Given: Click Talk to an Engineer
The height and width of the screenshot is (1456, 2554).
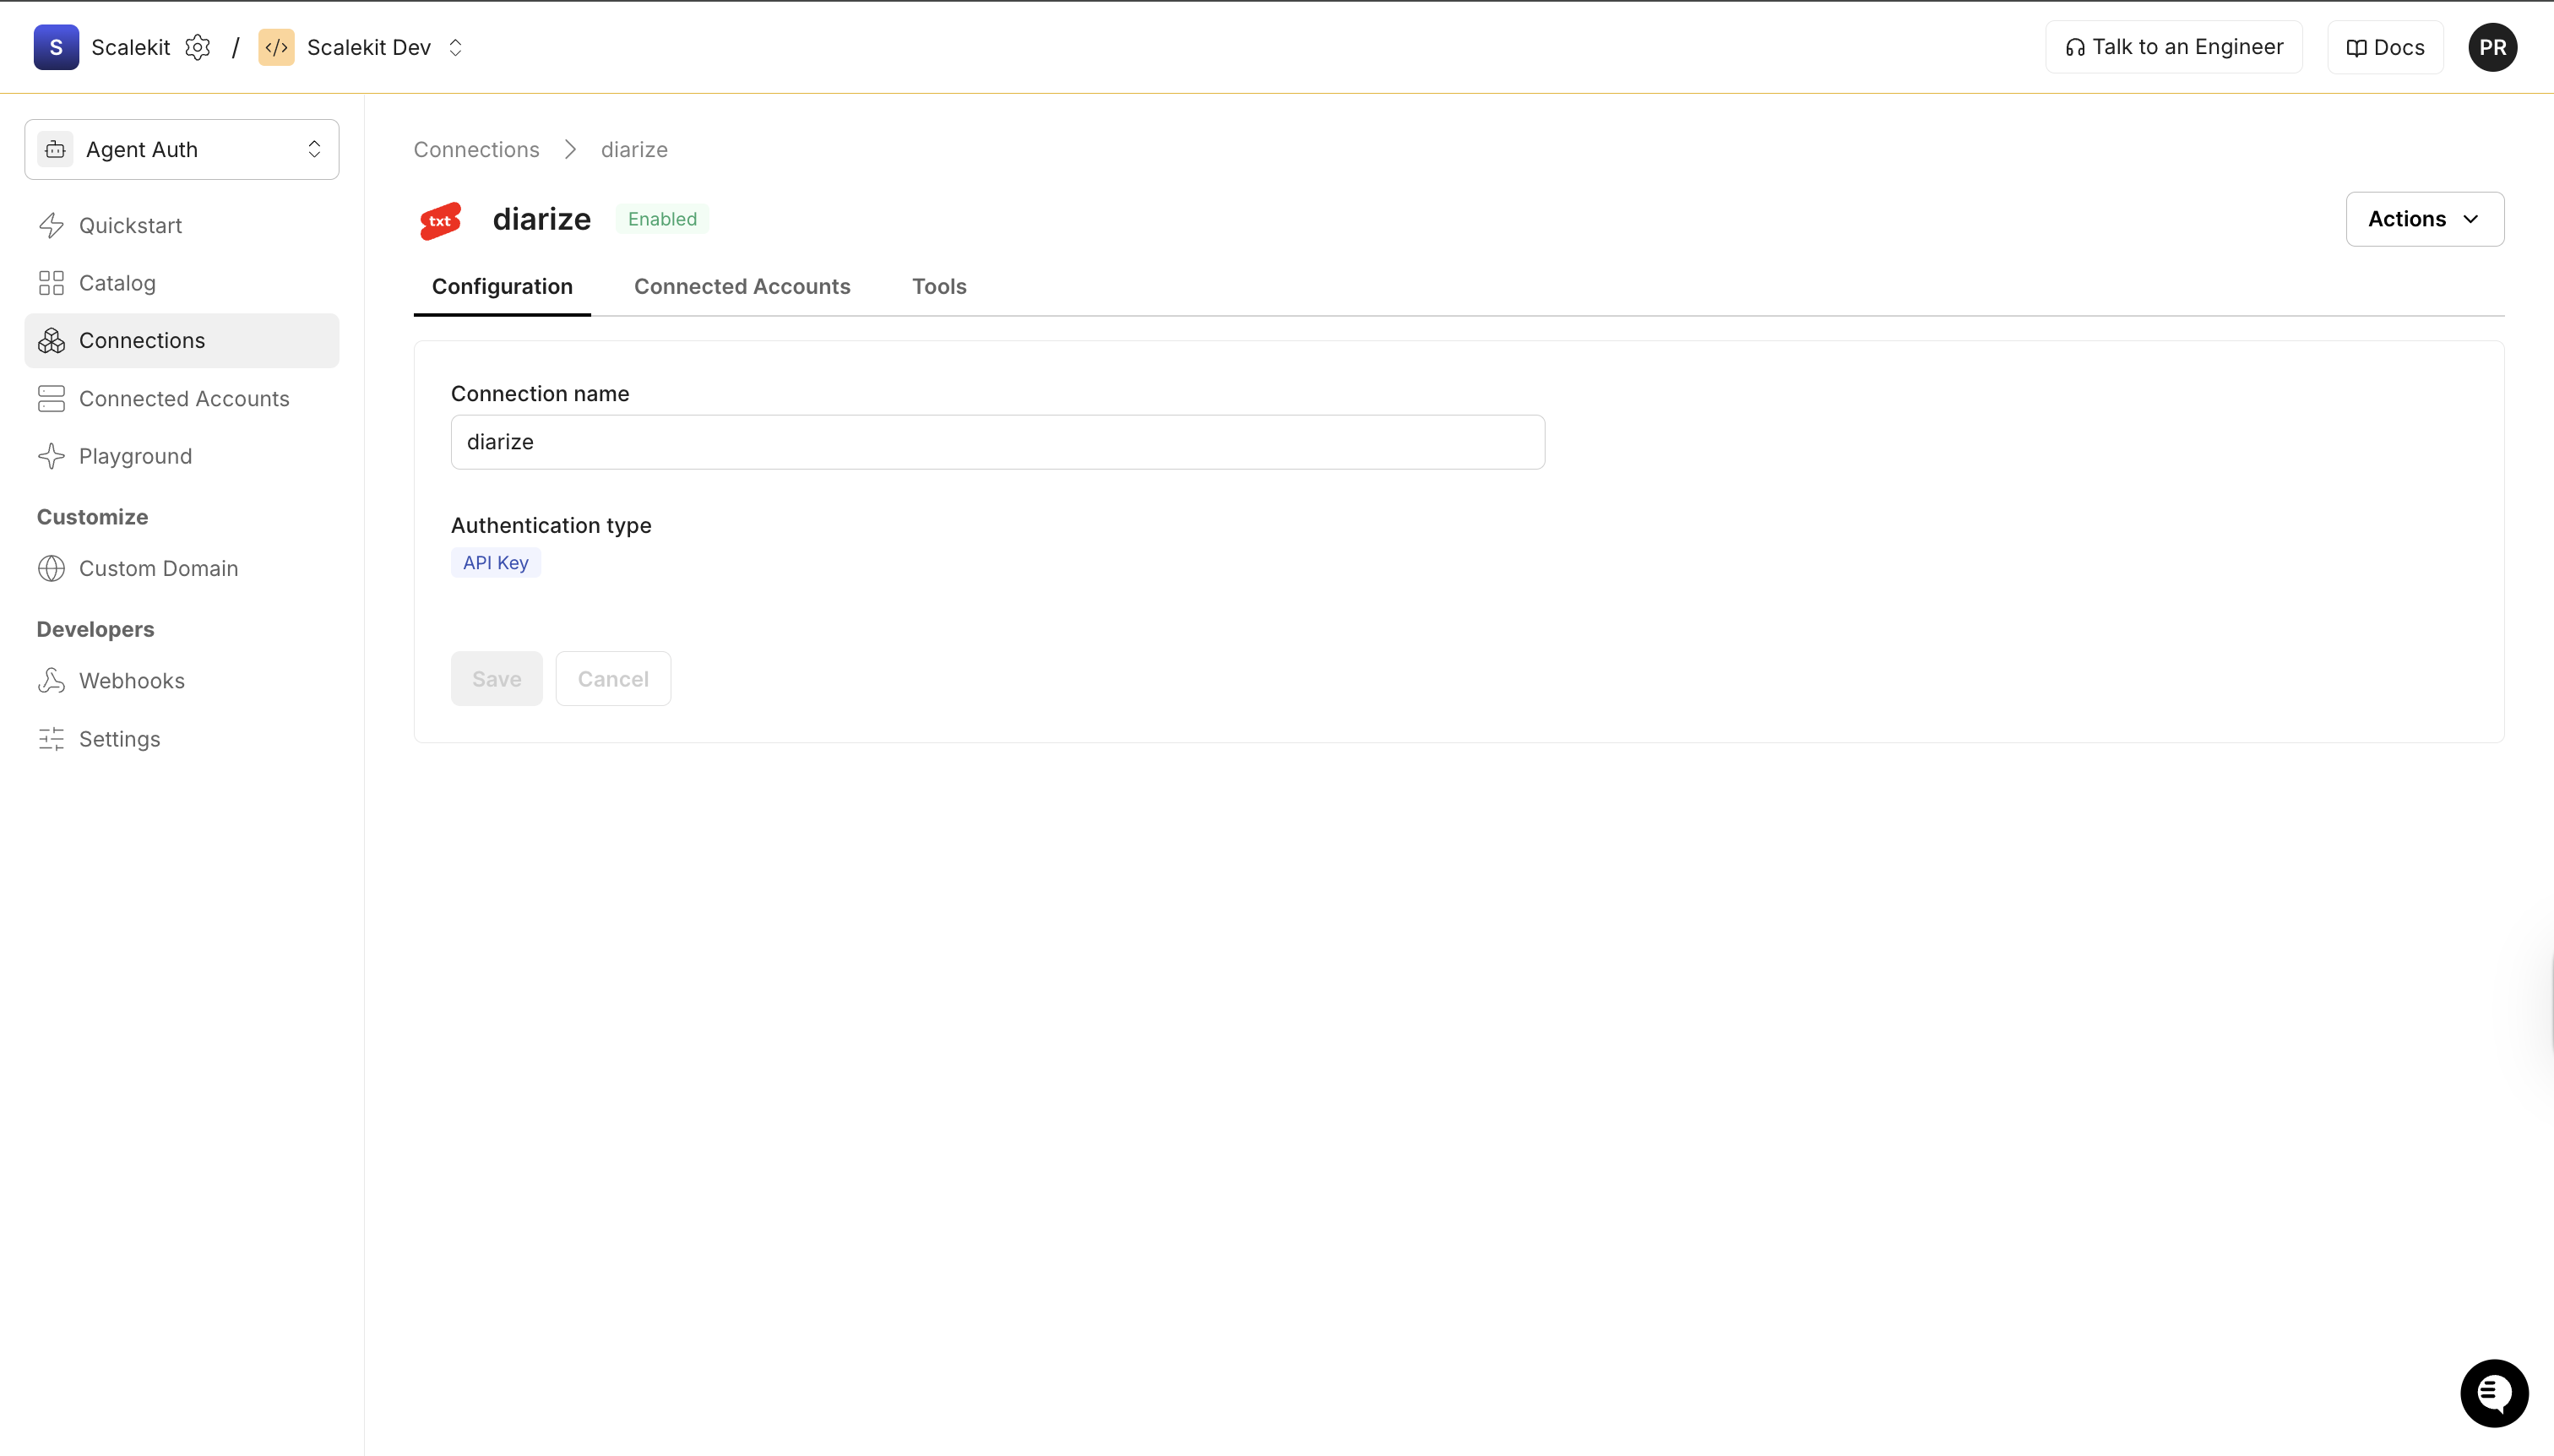Looking at the screenshot, I should click(x=2172, y=46).
